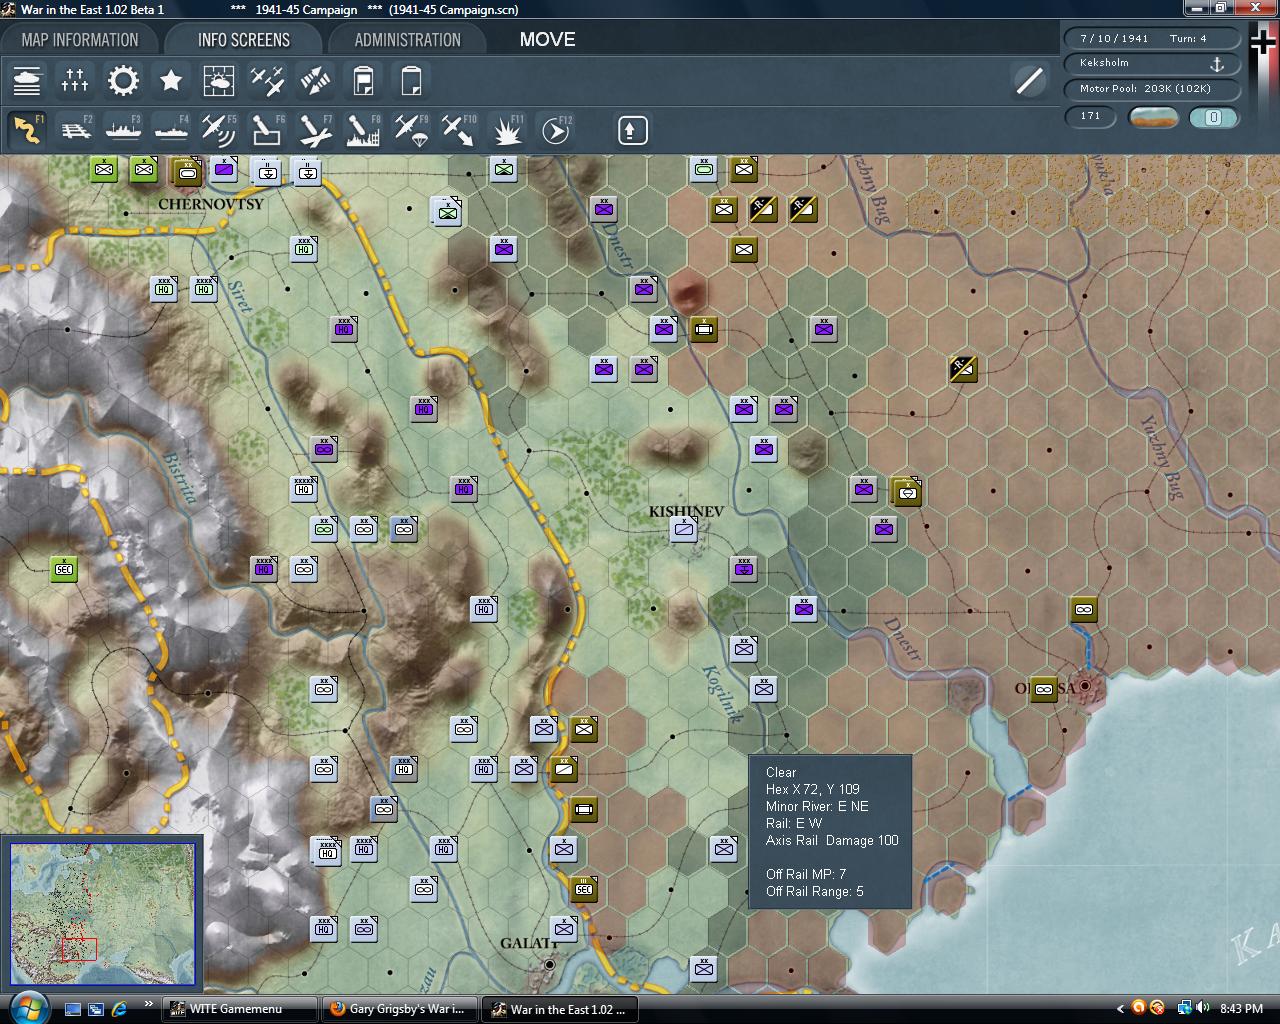The height and width of the screenshot is (1024, 1280).
Task: Select the F10 air transfer mode
Action: (x=459, y=130)
